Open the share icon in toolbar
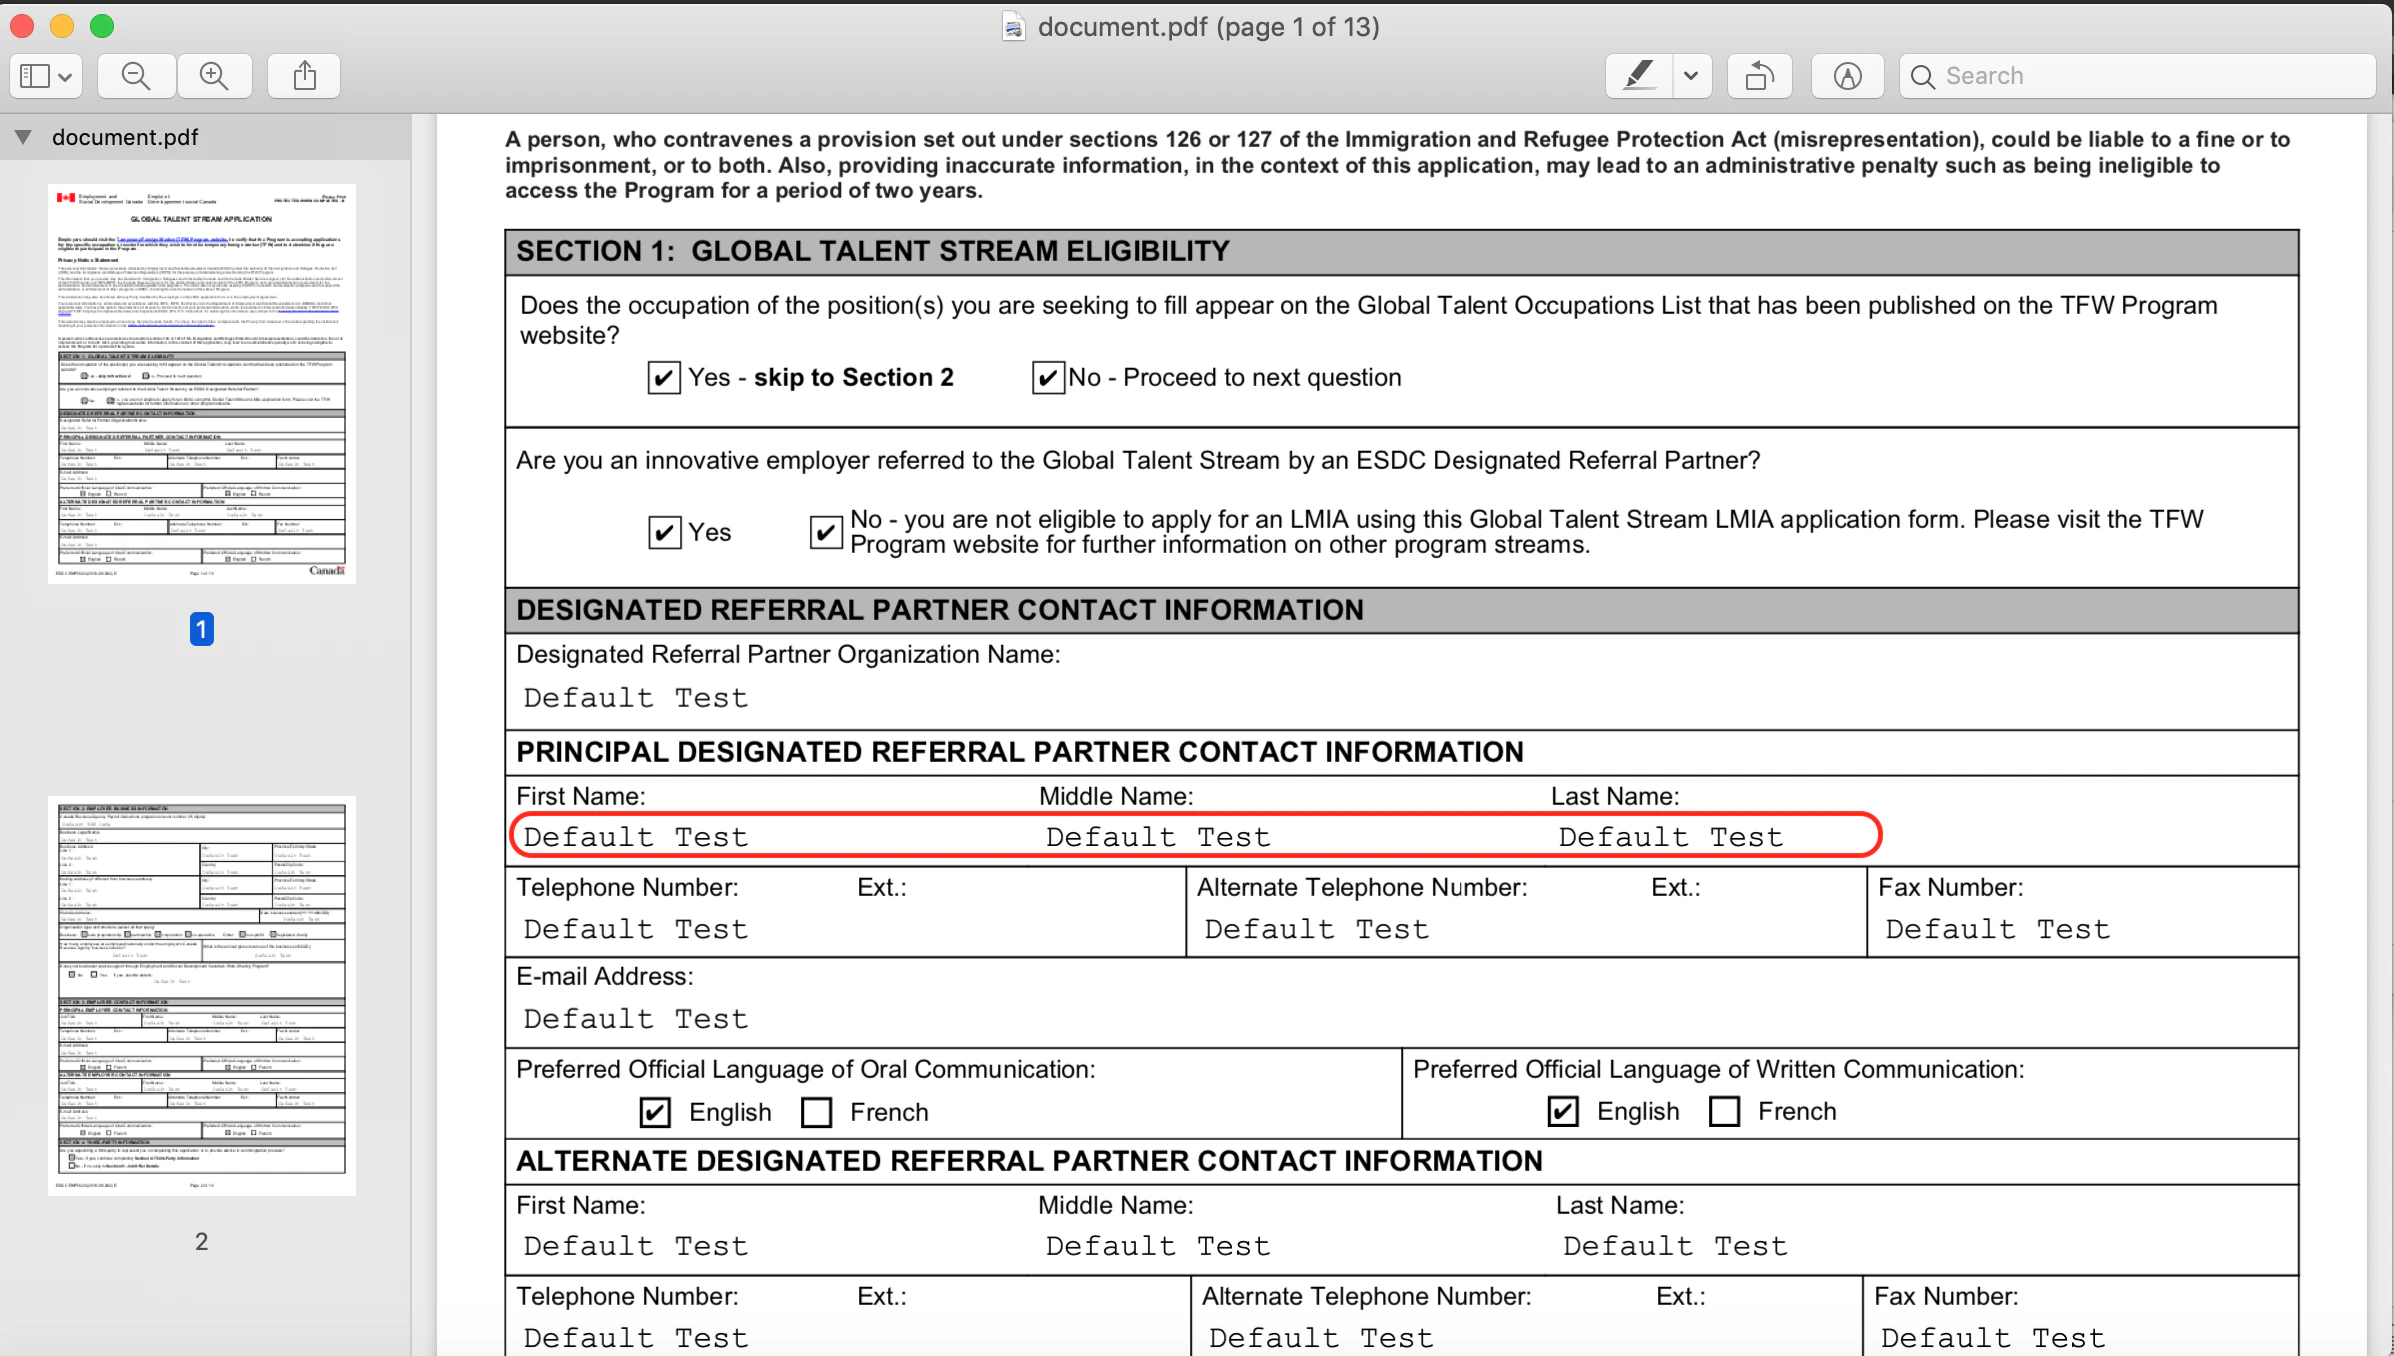The width and height of the screenshot is (2394, 1356). (304, 76)
